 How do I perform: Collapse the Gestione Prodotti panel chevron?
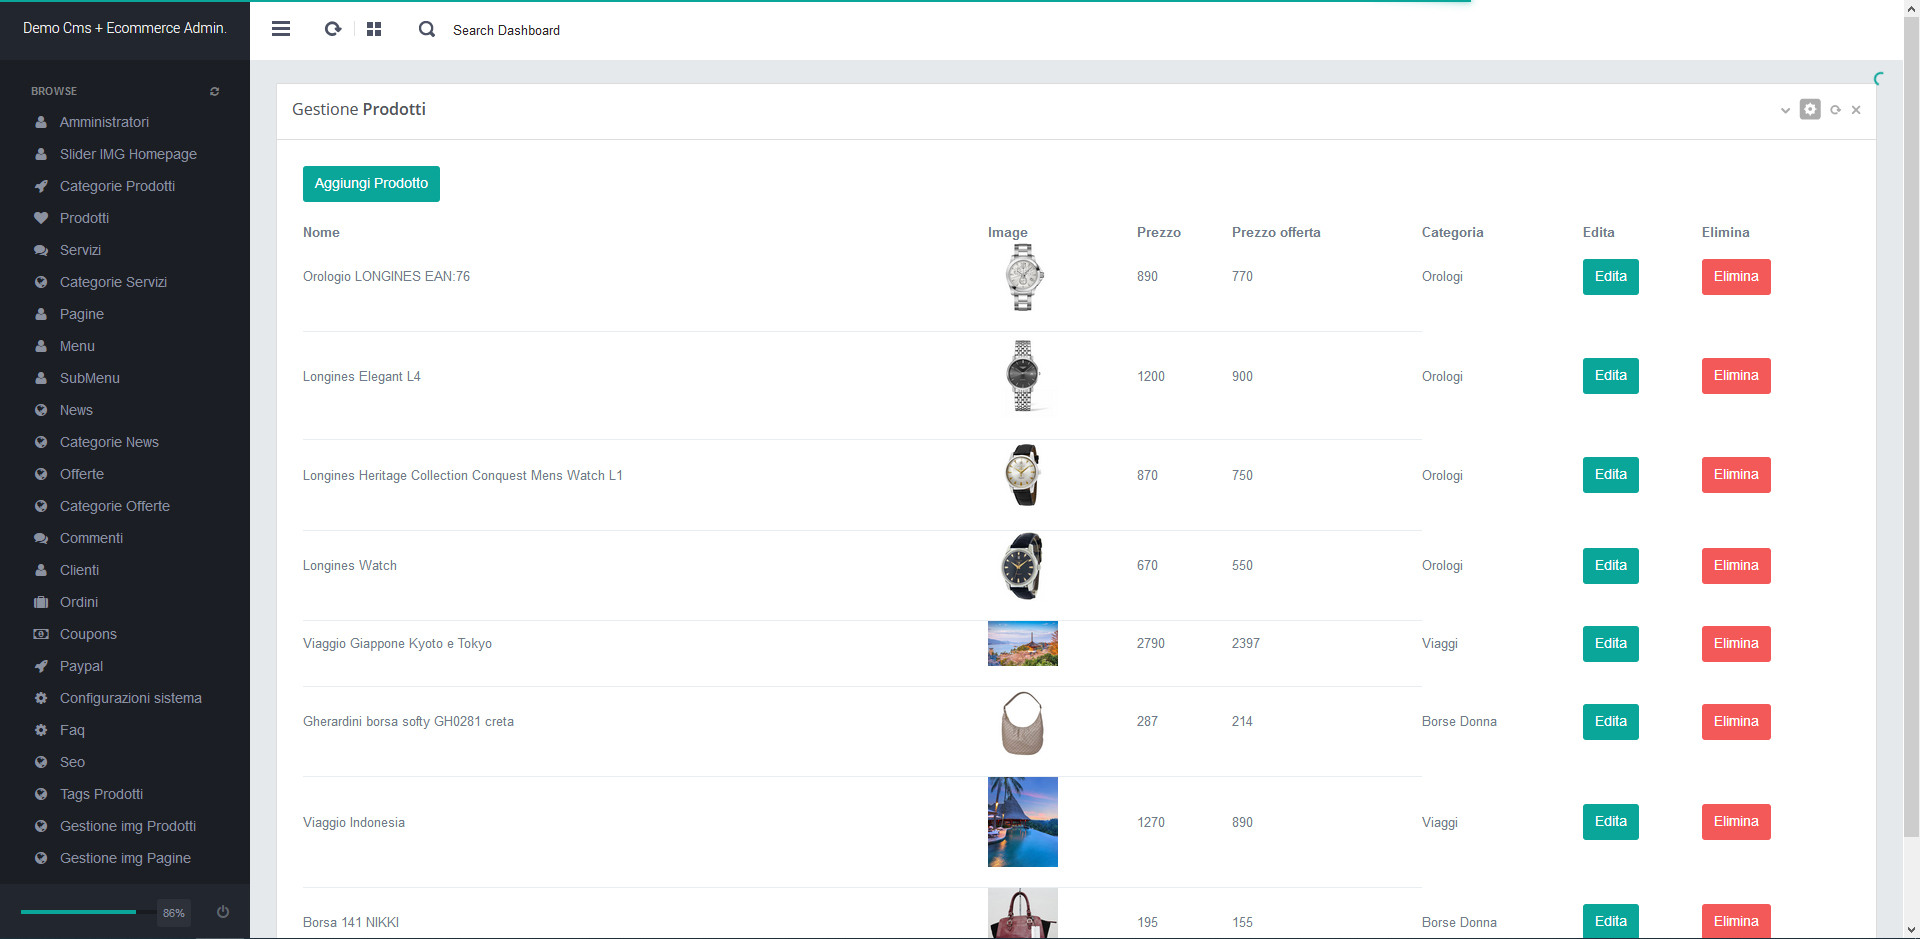coord(1785,110)
